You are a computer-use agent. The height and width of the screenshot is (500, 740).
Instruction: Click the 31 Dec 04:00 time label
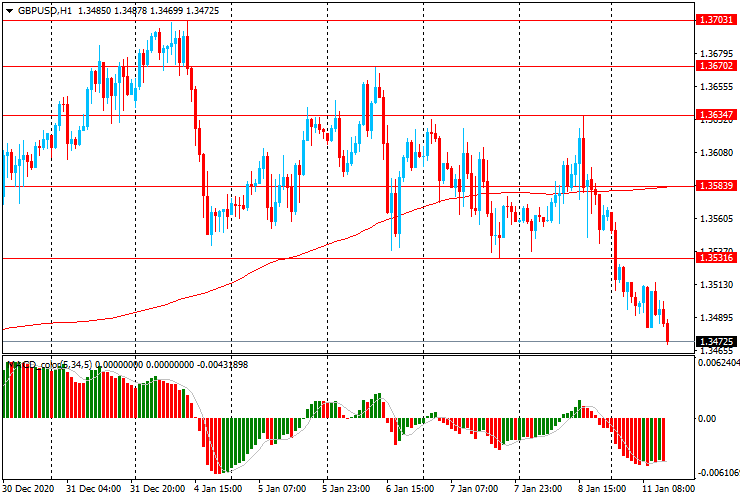(x=94, y=490)
